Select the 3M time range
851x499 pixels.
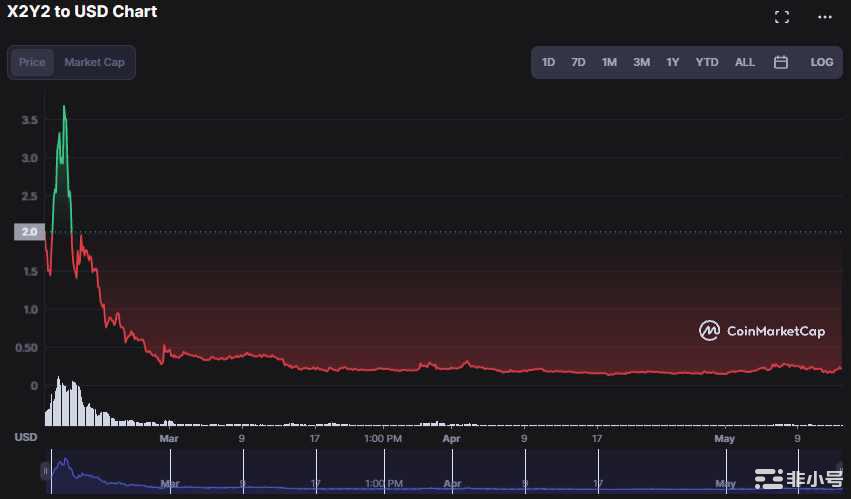pyautogui.click(x=641, y=62)
